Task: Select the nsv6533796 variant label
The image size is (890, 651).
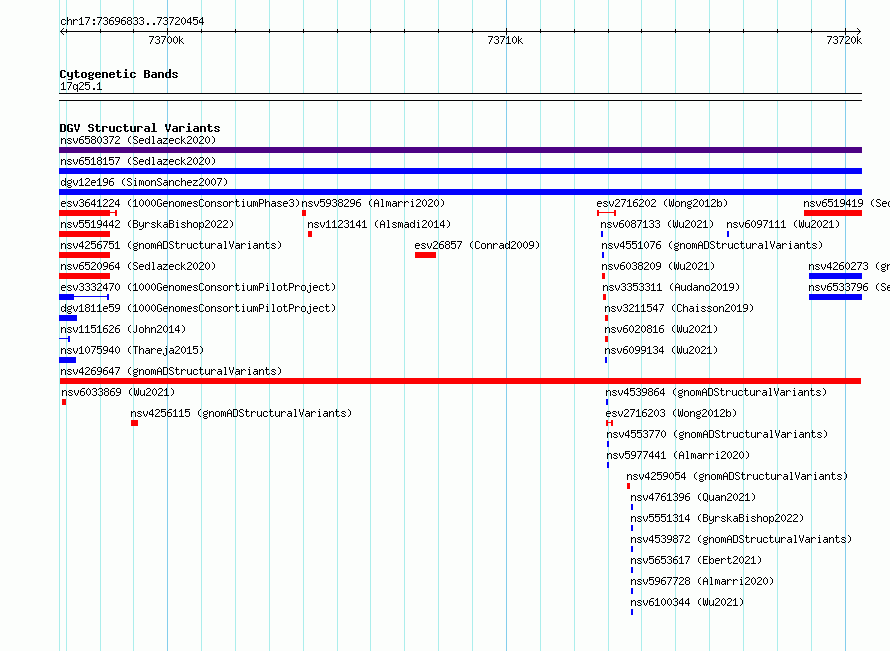Action: click(849, 287)
